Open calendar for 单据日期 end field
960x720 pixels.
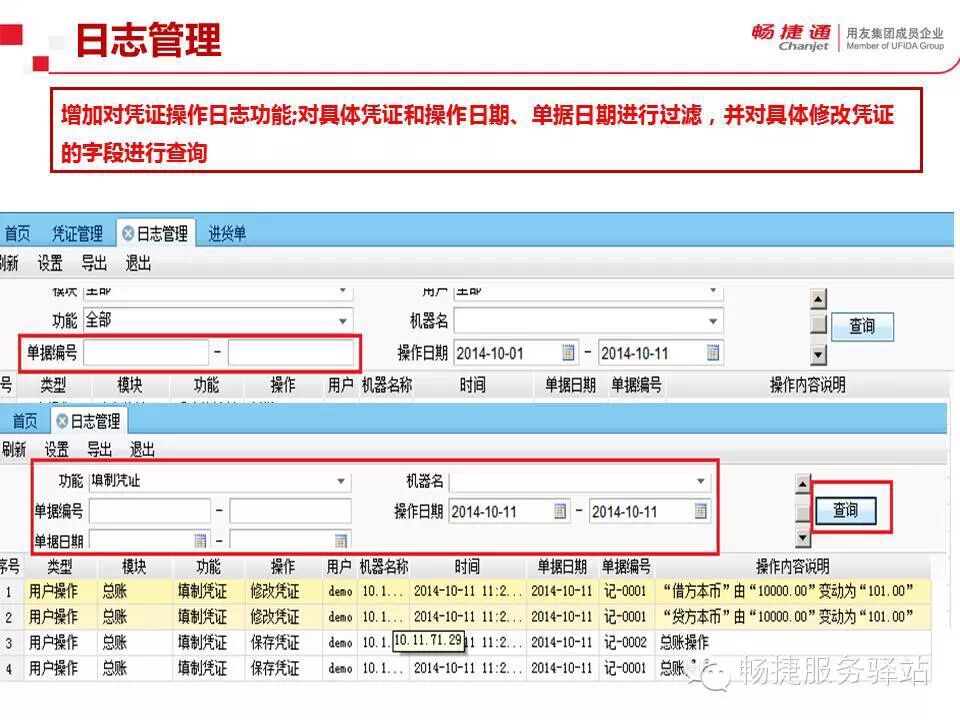[341, 541]
